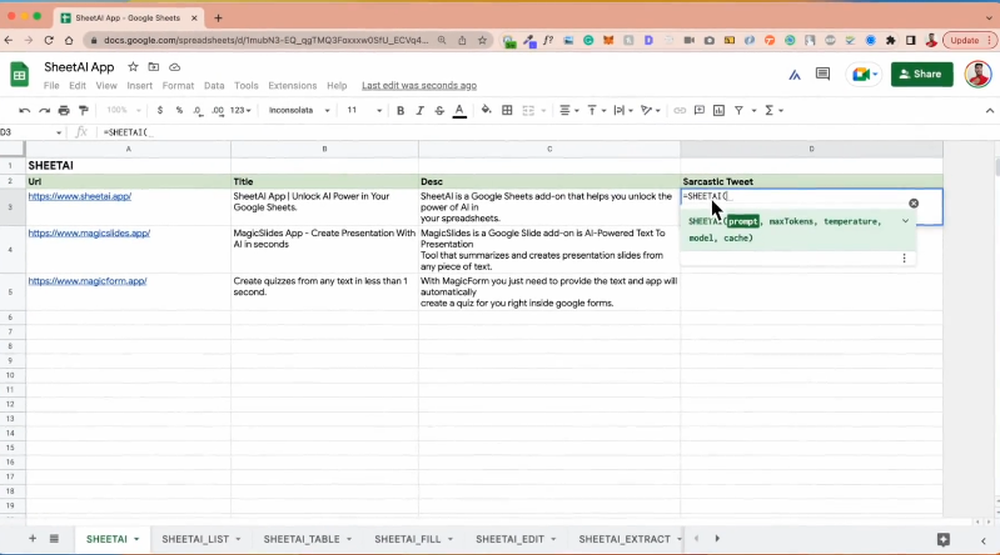1000x555 pixels.
Task: Open the Insert menu
Action: pos(139,85)
